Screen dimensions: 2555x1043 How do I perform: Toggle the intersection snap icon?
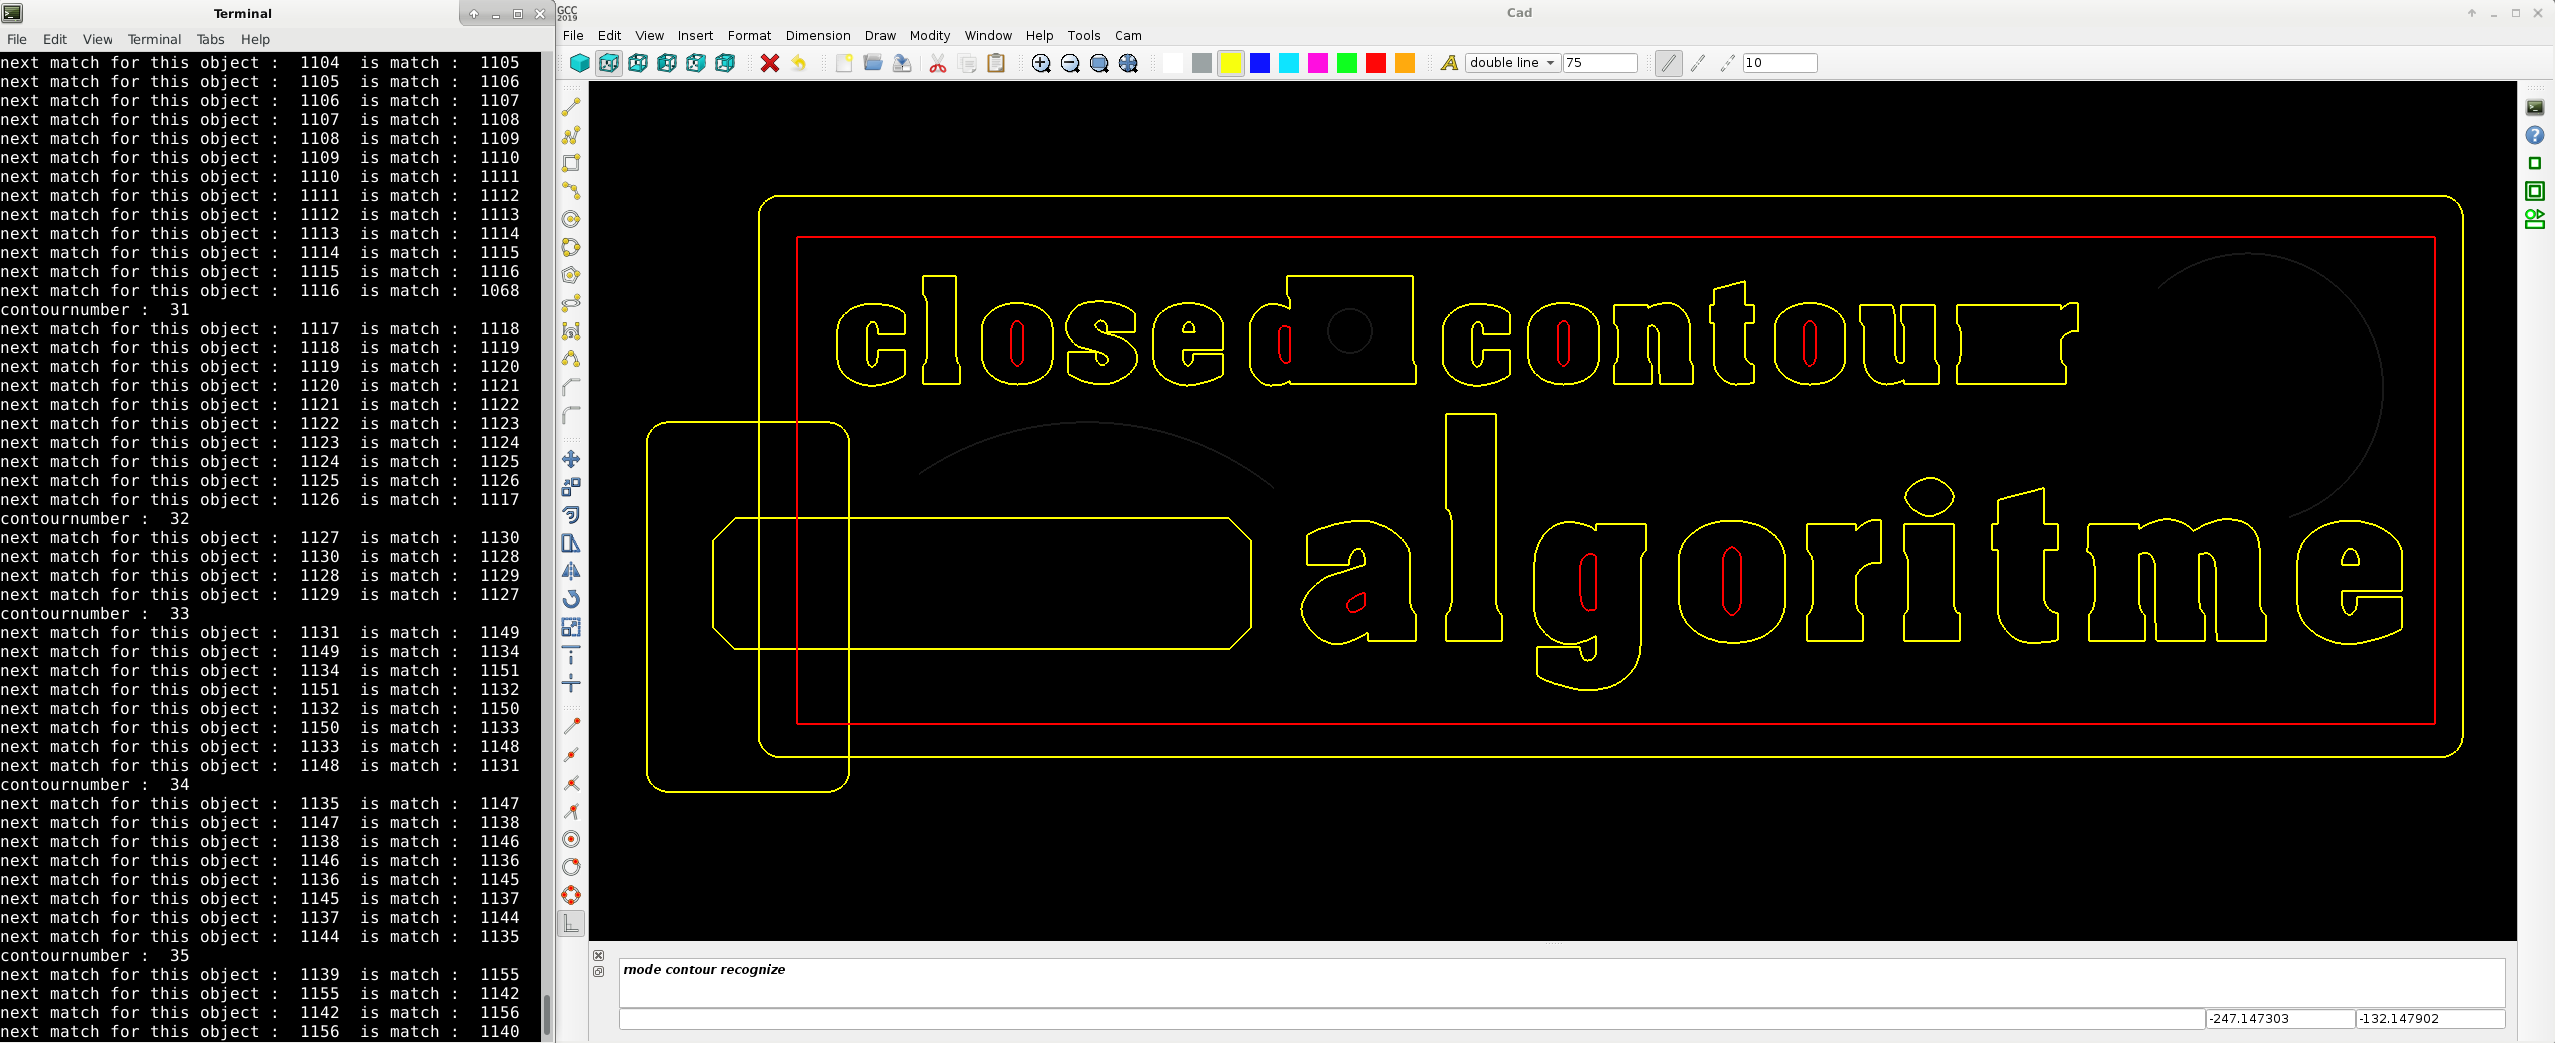click(571, 783)
